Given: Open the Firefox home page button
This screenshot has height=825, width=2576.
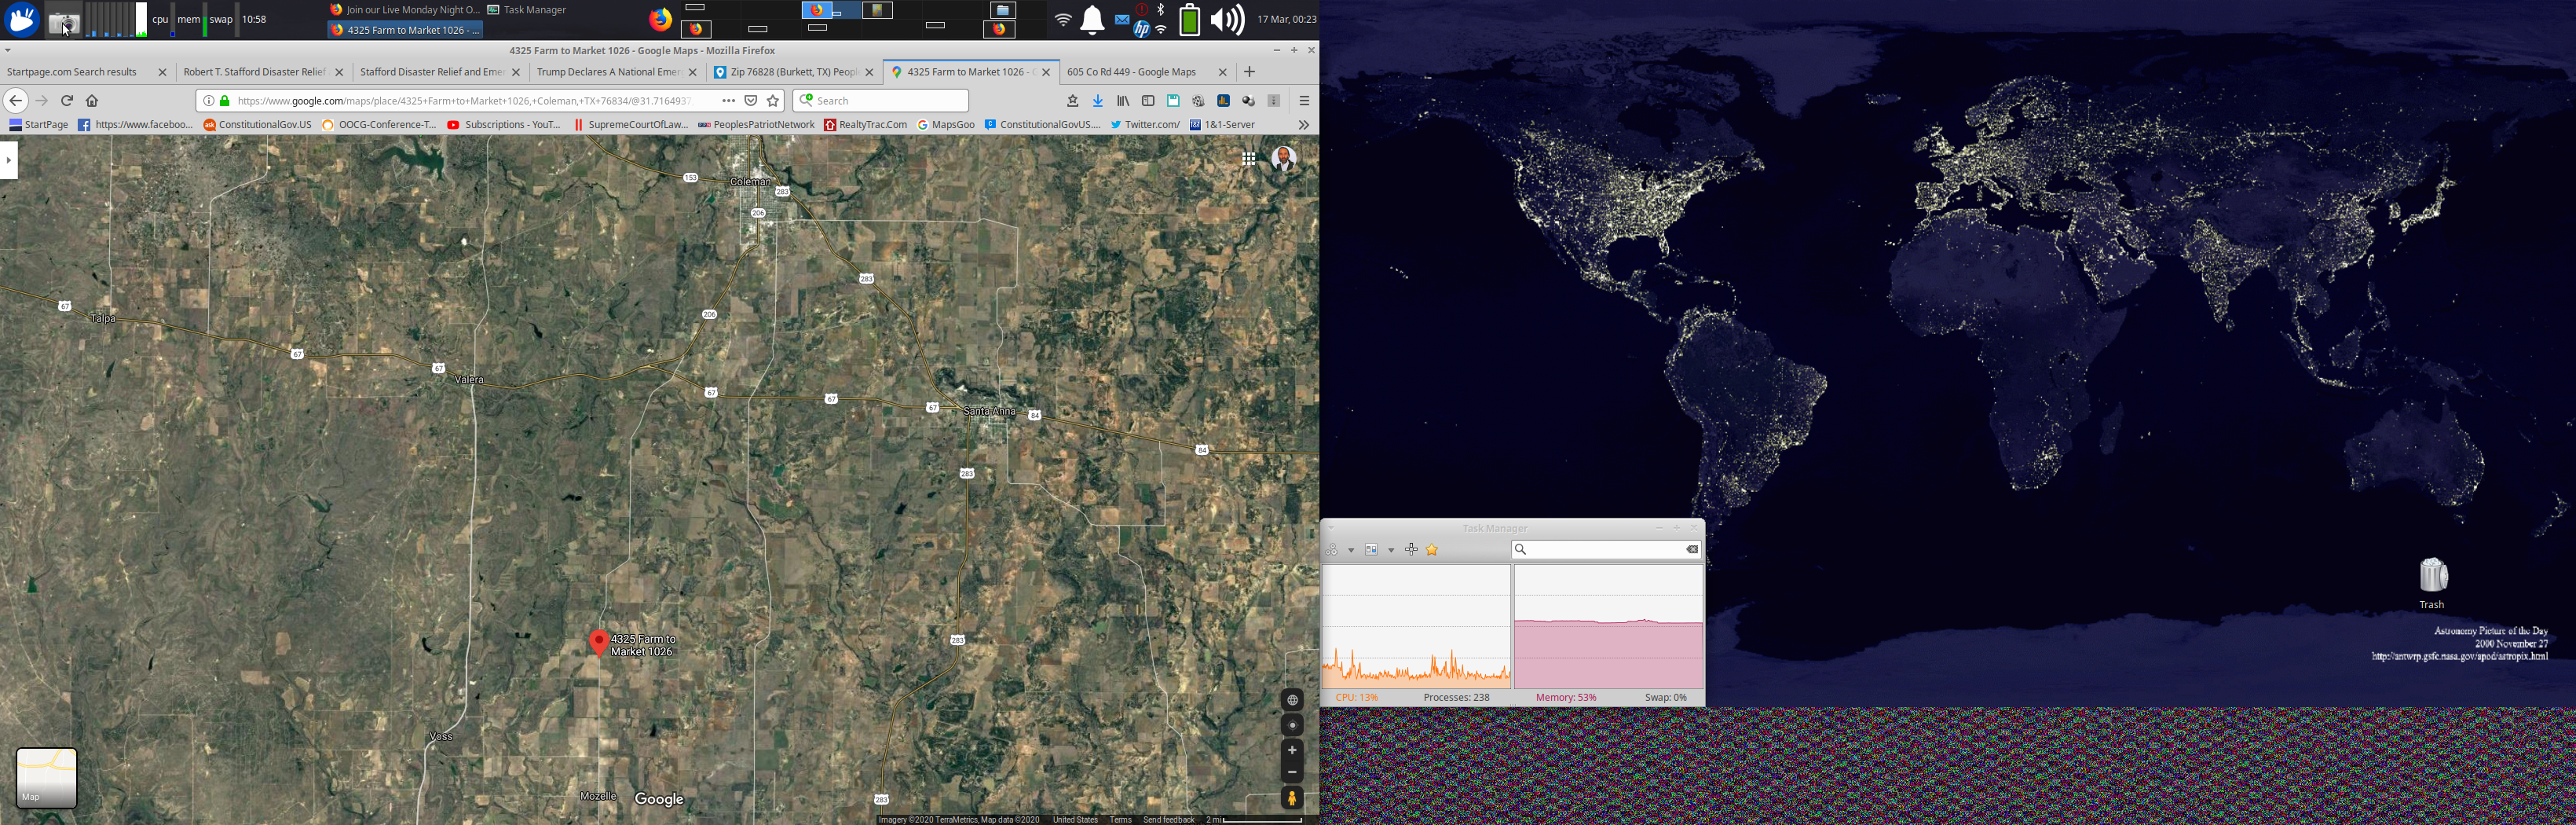Looking at the screenshot, I should 92,101.
